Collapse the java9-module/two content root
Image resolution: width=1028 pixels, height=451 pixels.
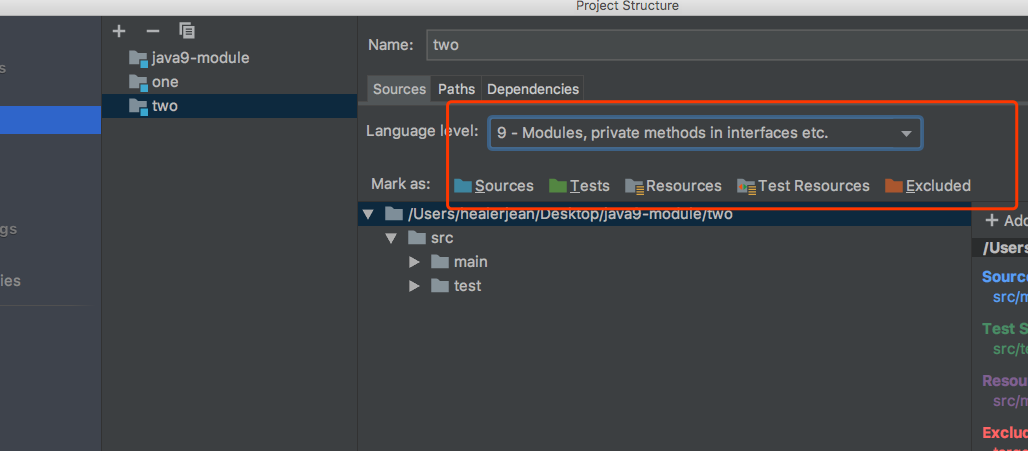368,214
